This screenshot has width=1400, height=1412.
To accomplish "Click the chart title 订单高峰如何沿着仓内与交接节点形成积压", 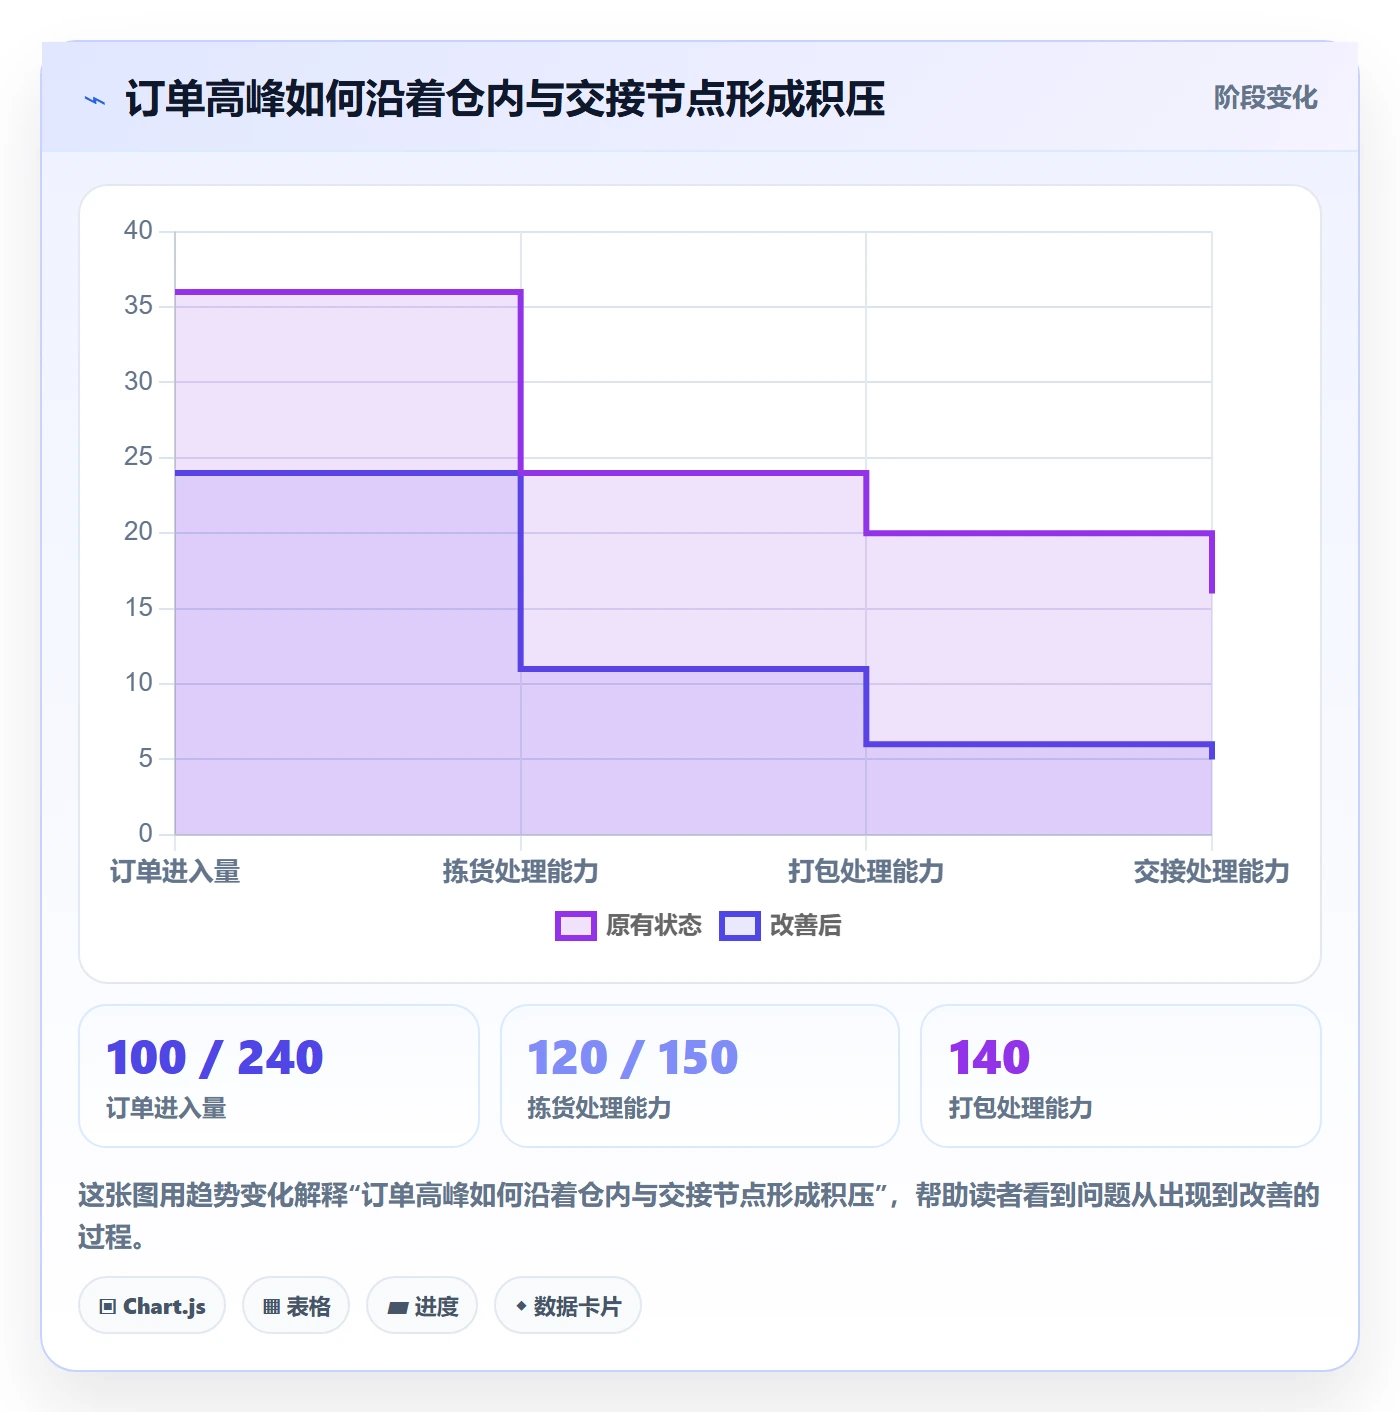I will tap(505, 99).
